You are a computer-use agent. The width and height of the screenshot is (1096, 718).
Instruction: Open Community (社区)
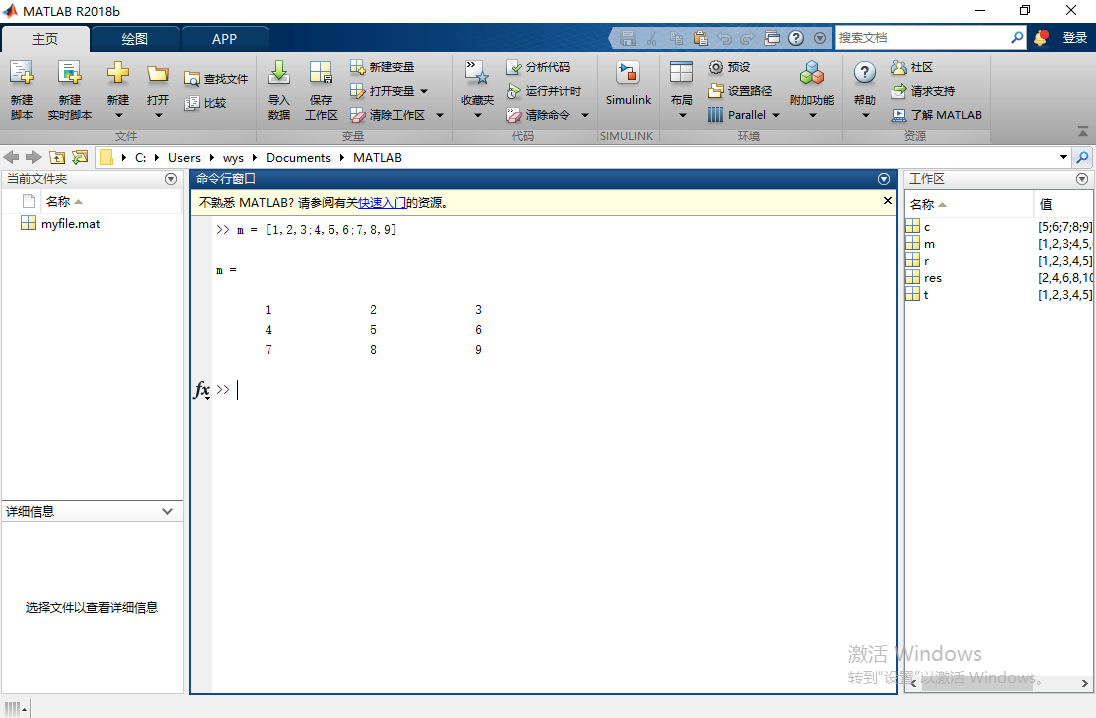[x=912, y=67]
